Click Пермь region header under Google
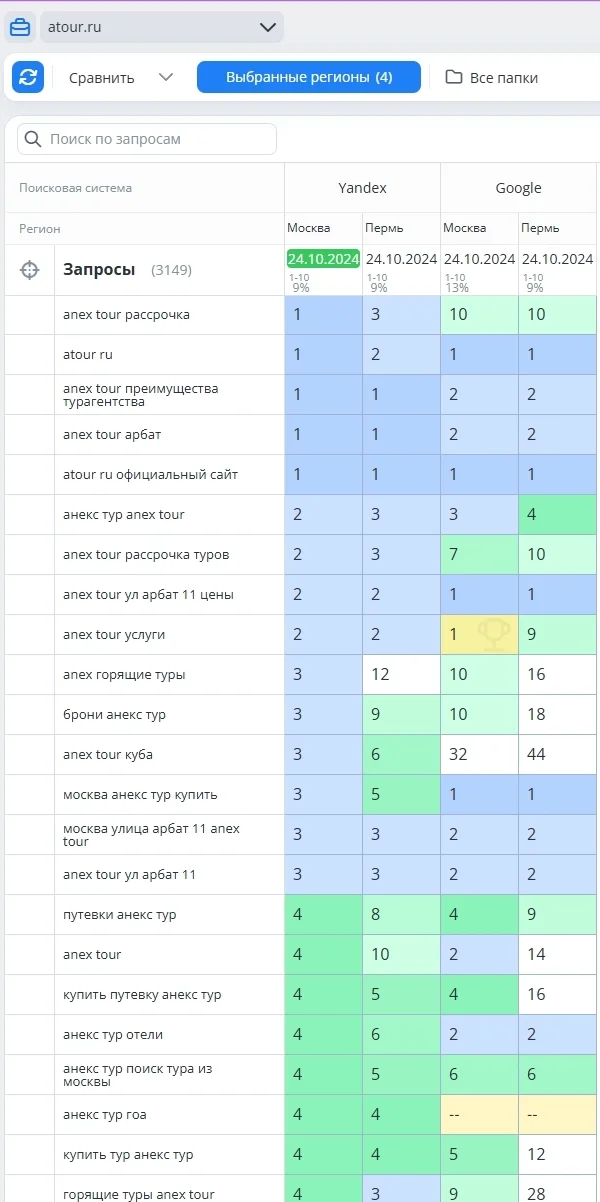The image size is (600, 1202). pos(540,228)
